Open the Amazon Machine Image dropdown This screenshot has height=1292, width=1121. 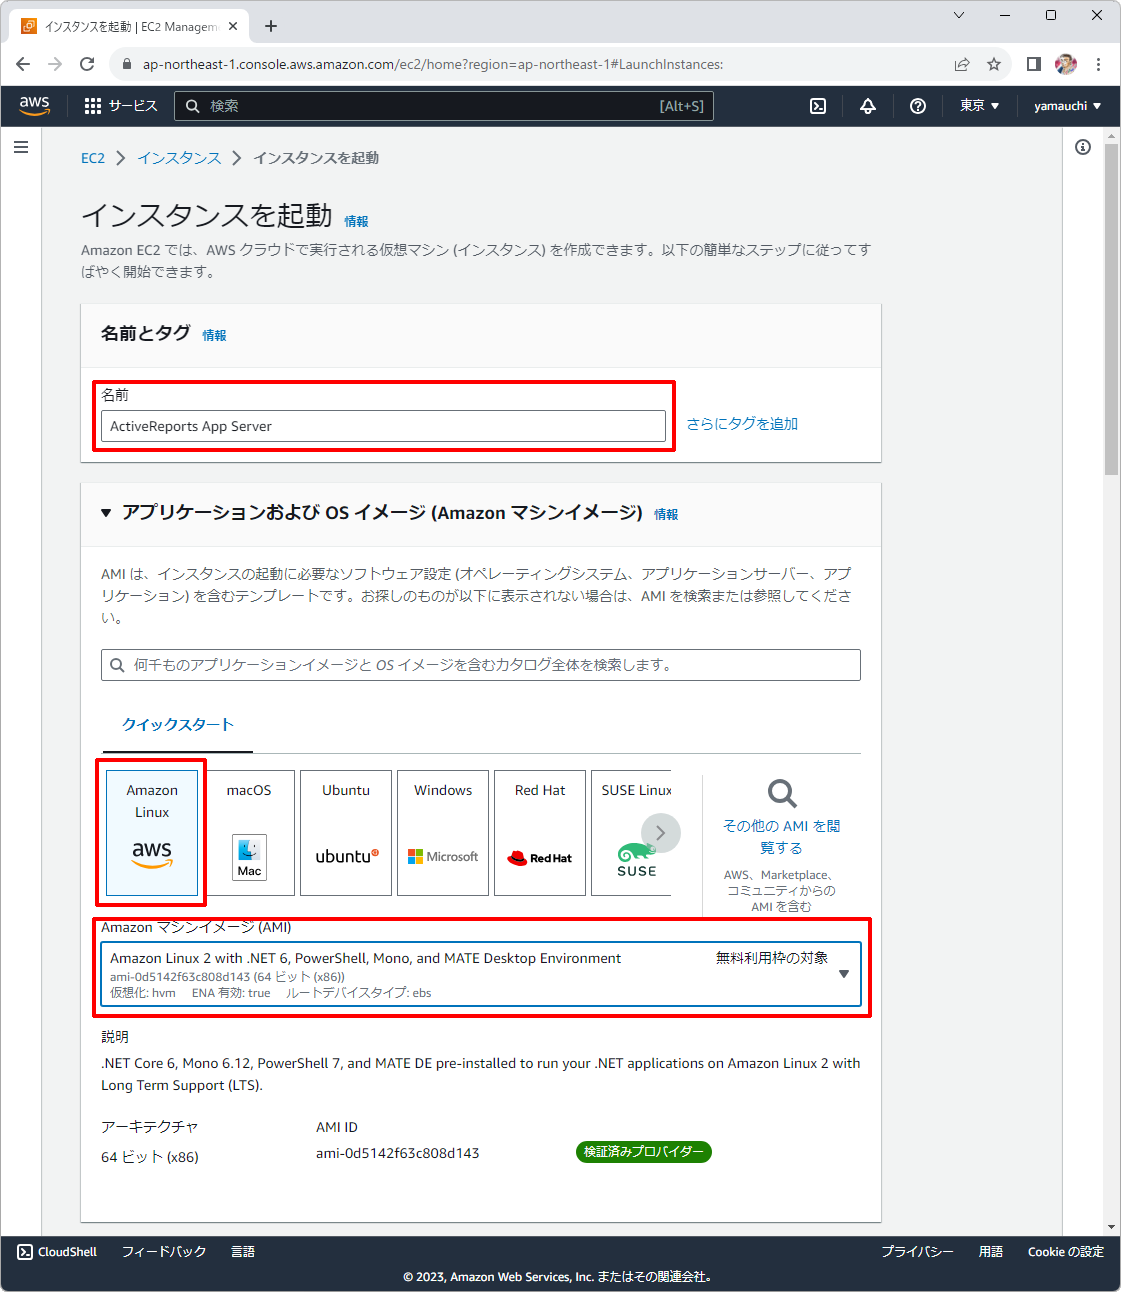coord(481,974)
